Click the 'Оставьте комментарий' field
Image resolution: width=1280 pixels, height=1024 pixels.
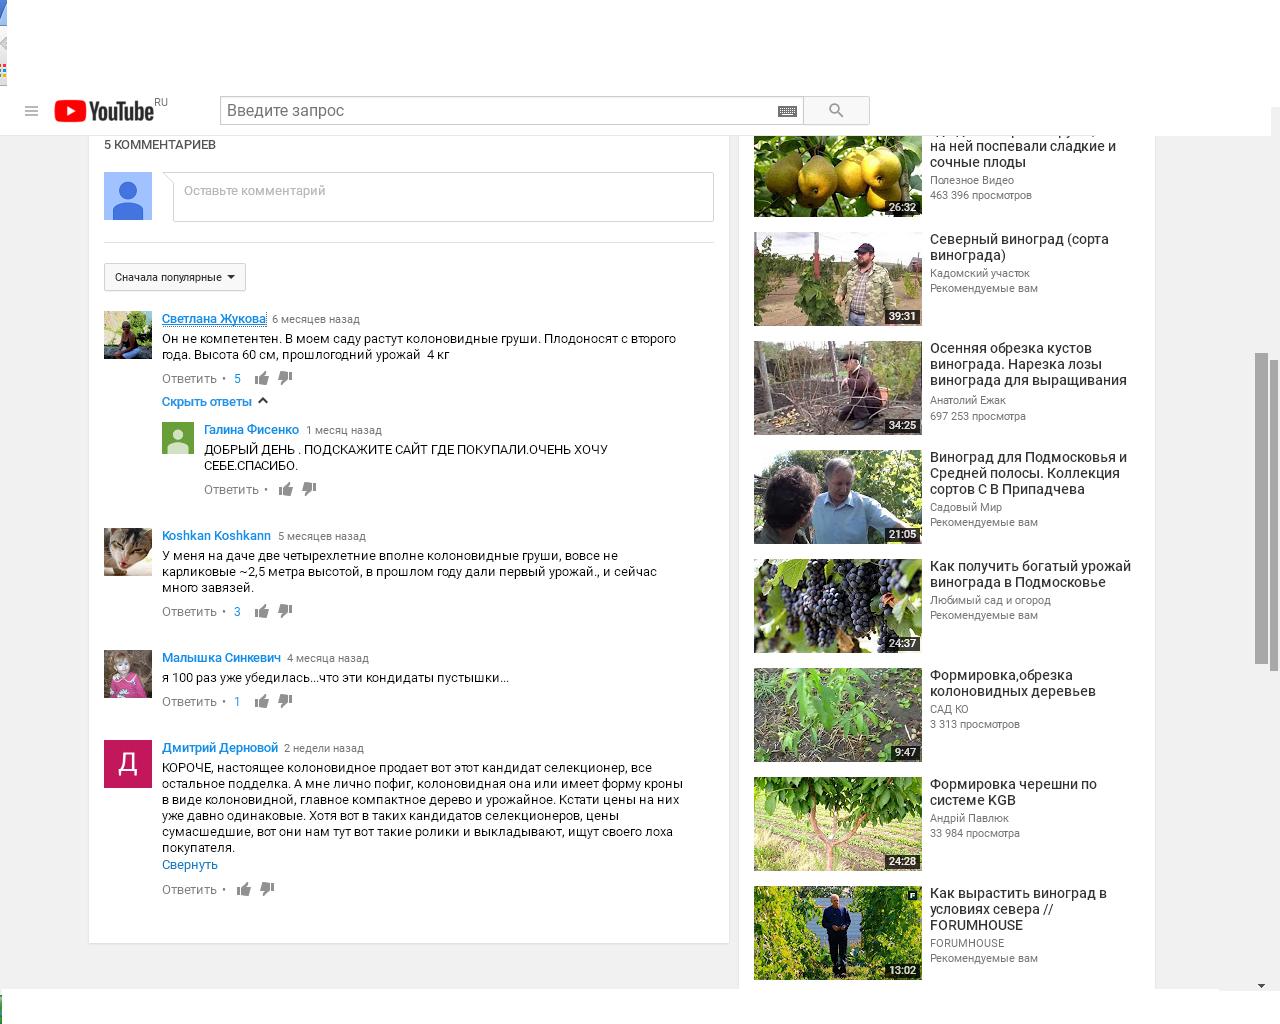tap(443, 196)
